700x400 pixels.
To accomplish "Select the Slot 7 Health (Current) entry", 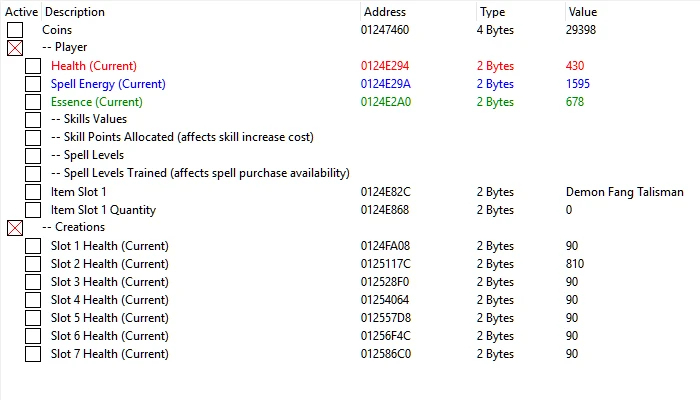I will [109, 354].
